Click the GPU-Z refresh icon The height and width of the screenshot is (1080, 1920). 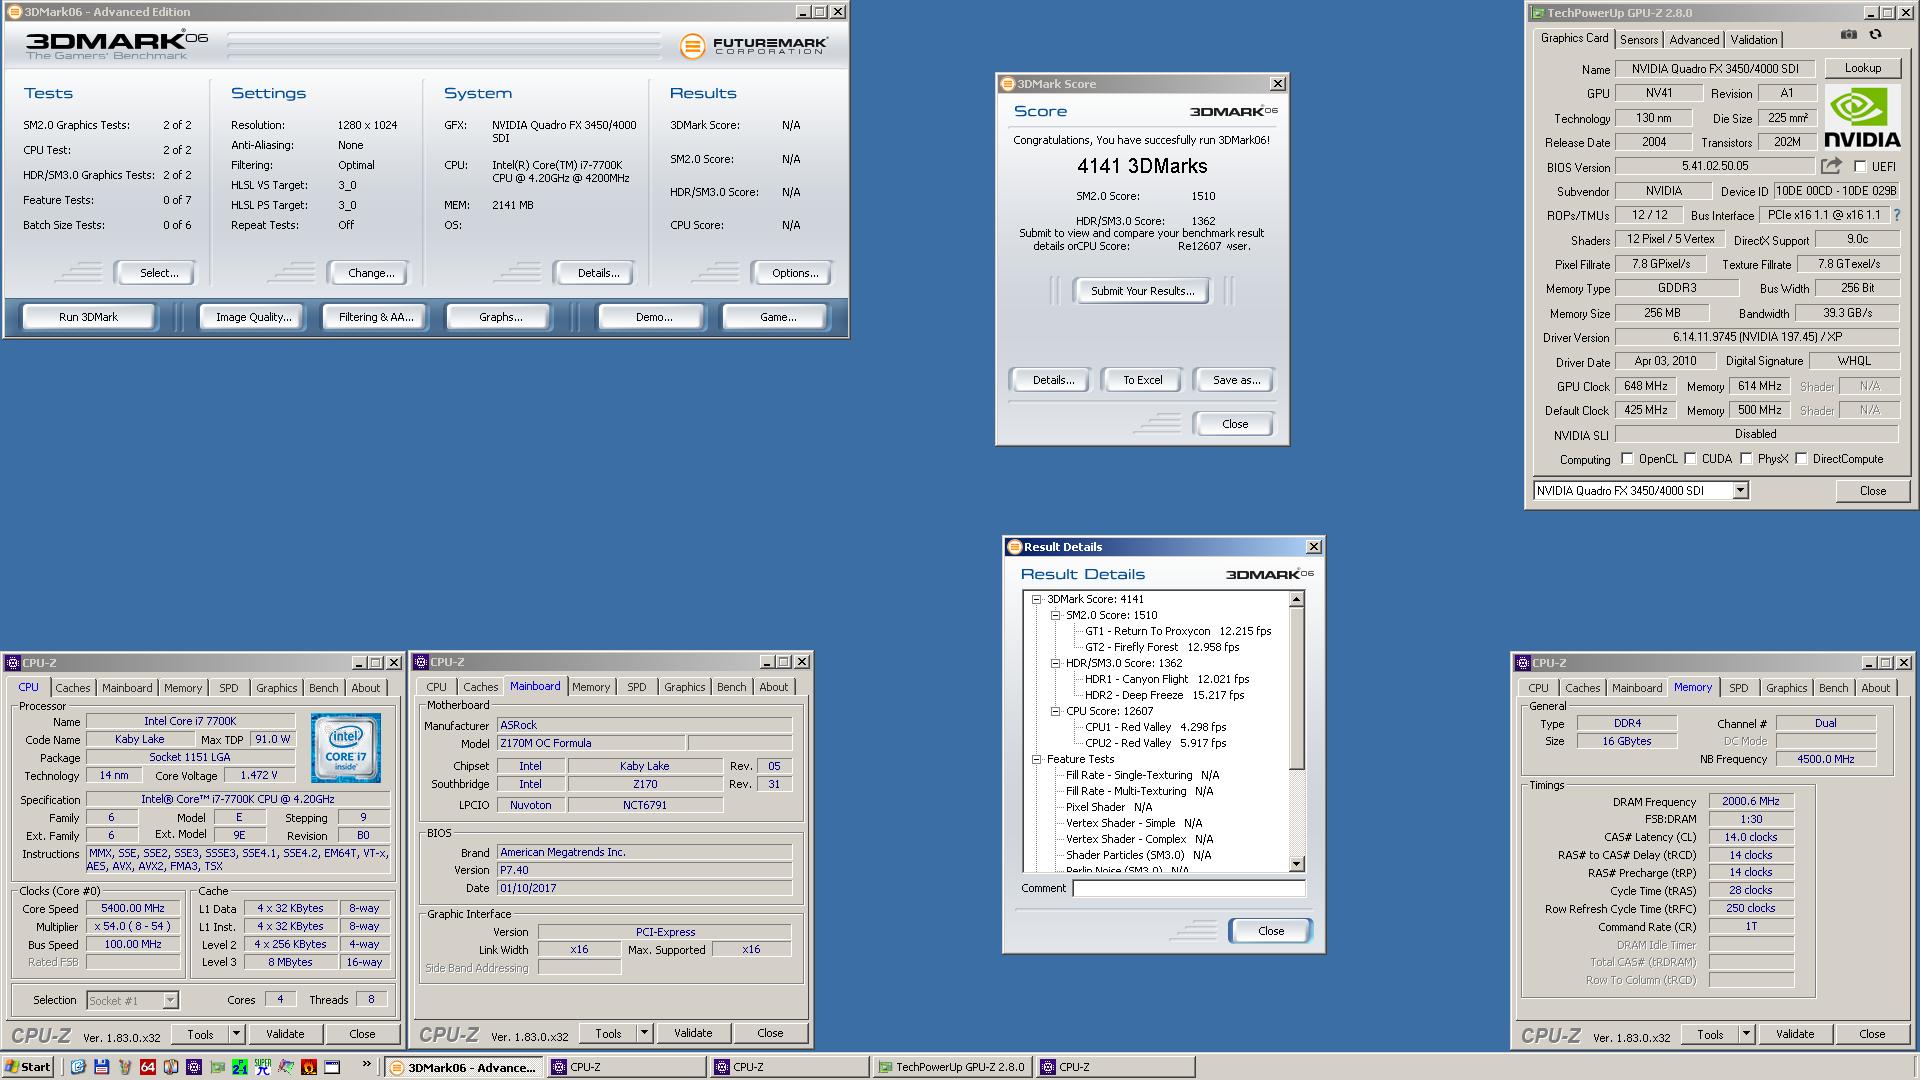pos(1875,35)
